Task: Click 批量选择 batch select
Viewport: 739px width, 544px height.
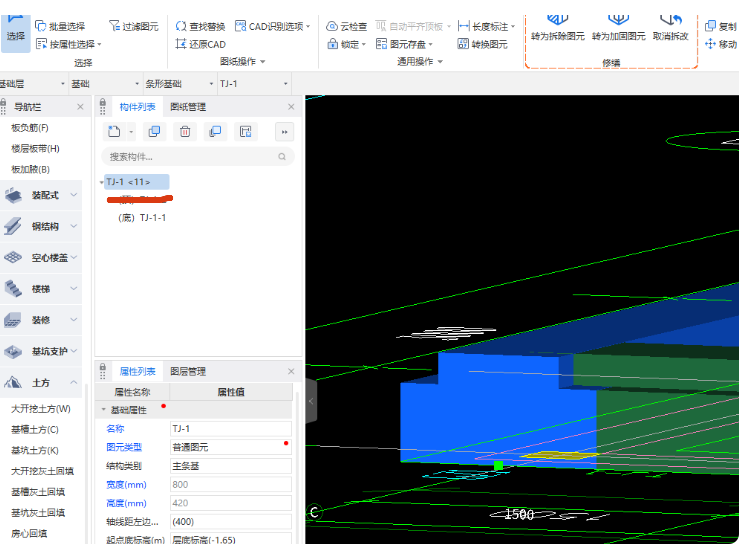Action: (x=60, y=26)
